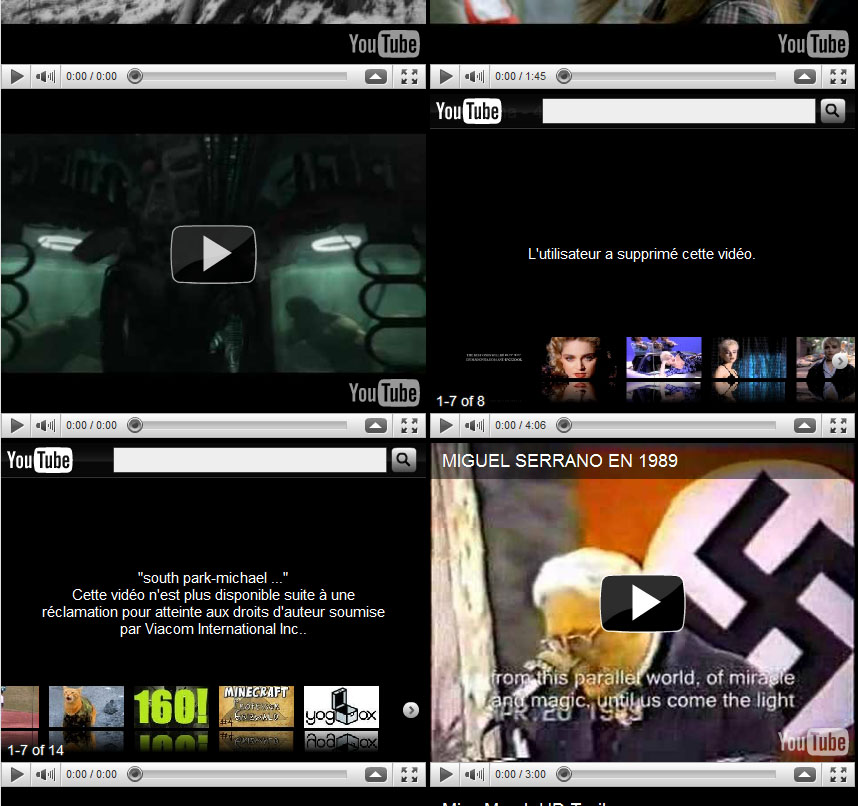Go fullscreen on MIGUEL SERRANO EN 1989 player

(x=838, y=775)
